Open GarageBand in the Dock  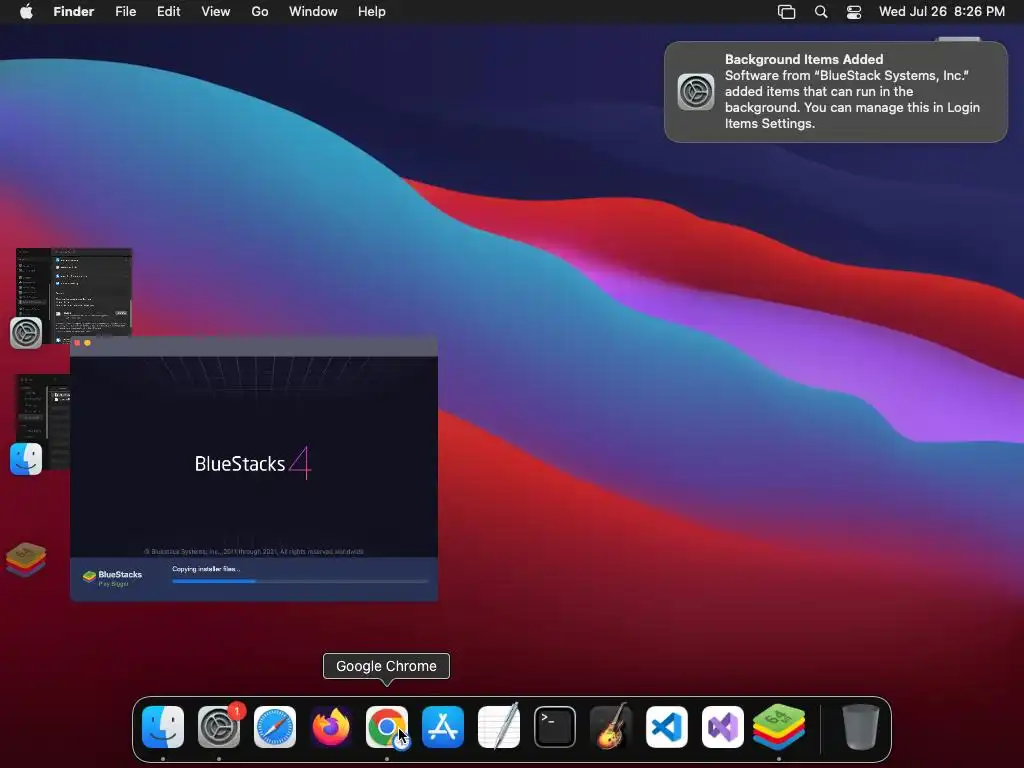[x=611, y=727]
